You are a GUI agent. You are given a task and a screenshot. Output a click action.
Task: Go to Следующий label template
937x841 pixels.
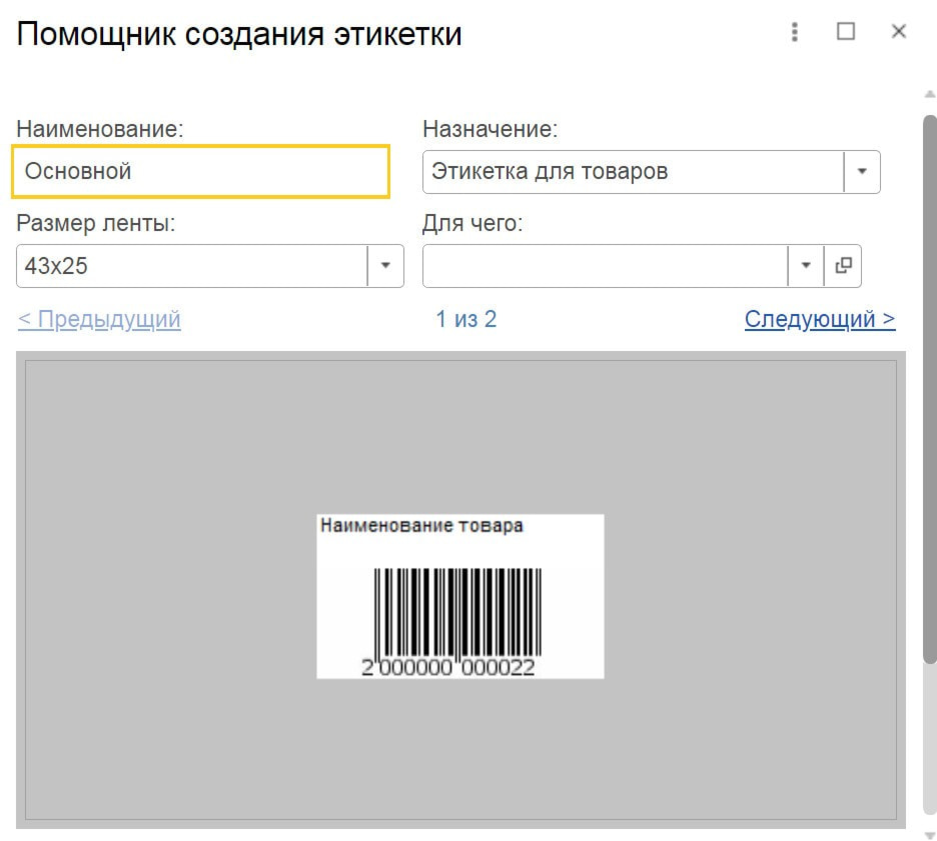[x=820, y=319]
